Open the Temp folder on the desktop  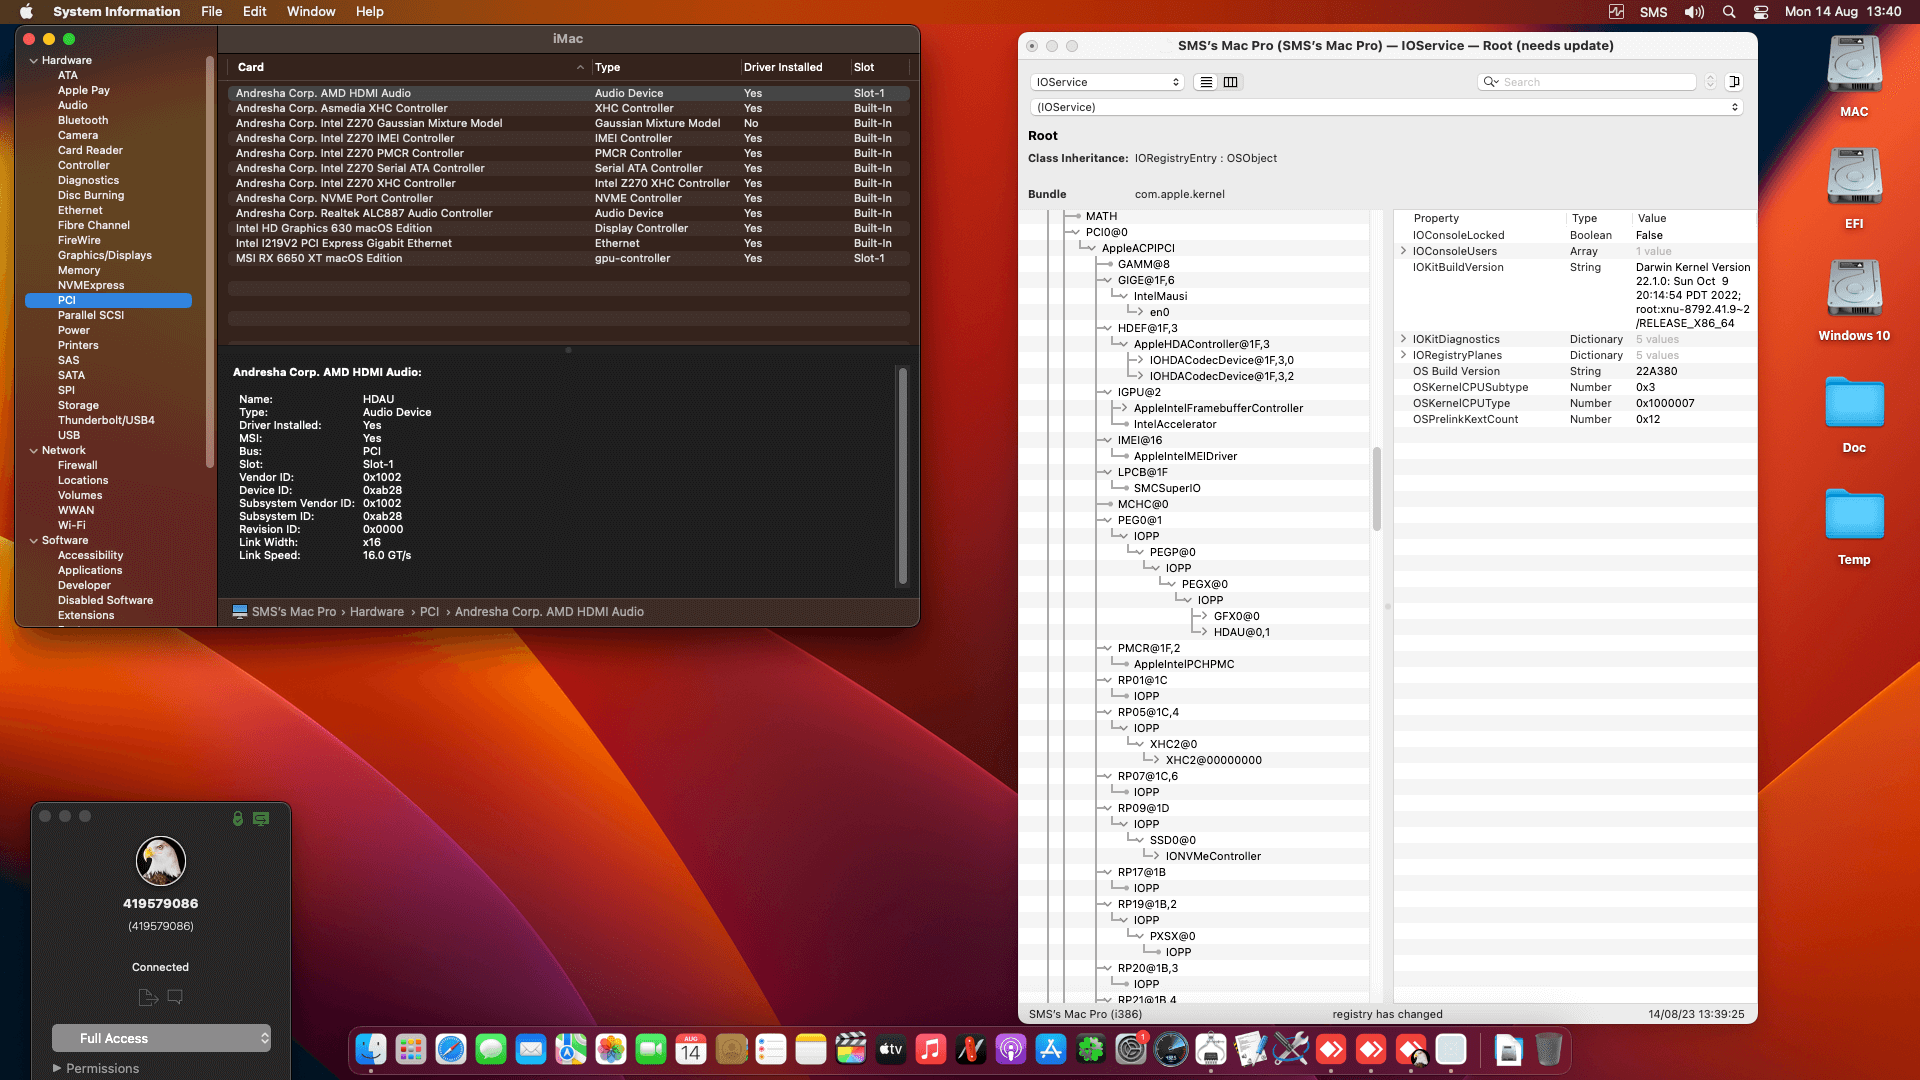(1854, 515)
